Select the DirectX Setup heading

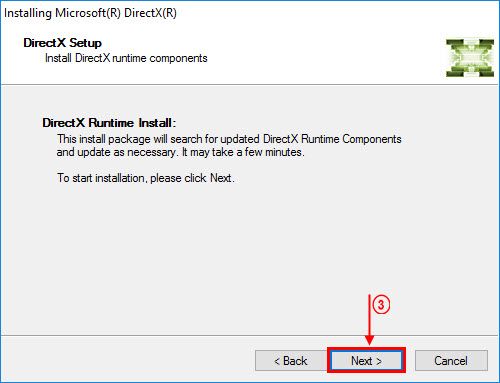point(62,43)
